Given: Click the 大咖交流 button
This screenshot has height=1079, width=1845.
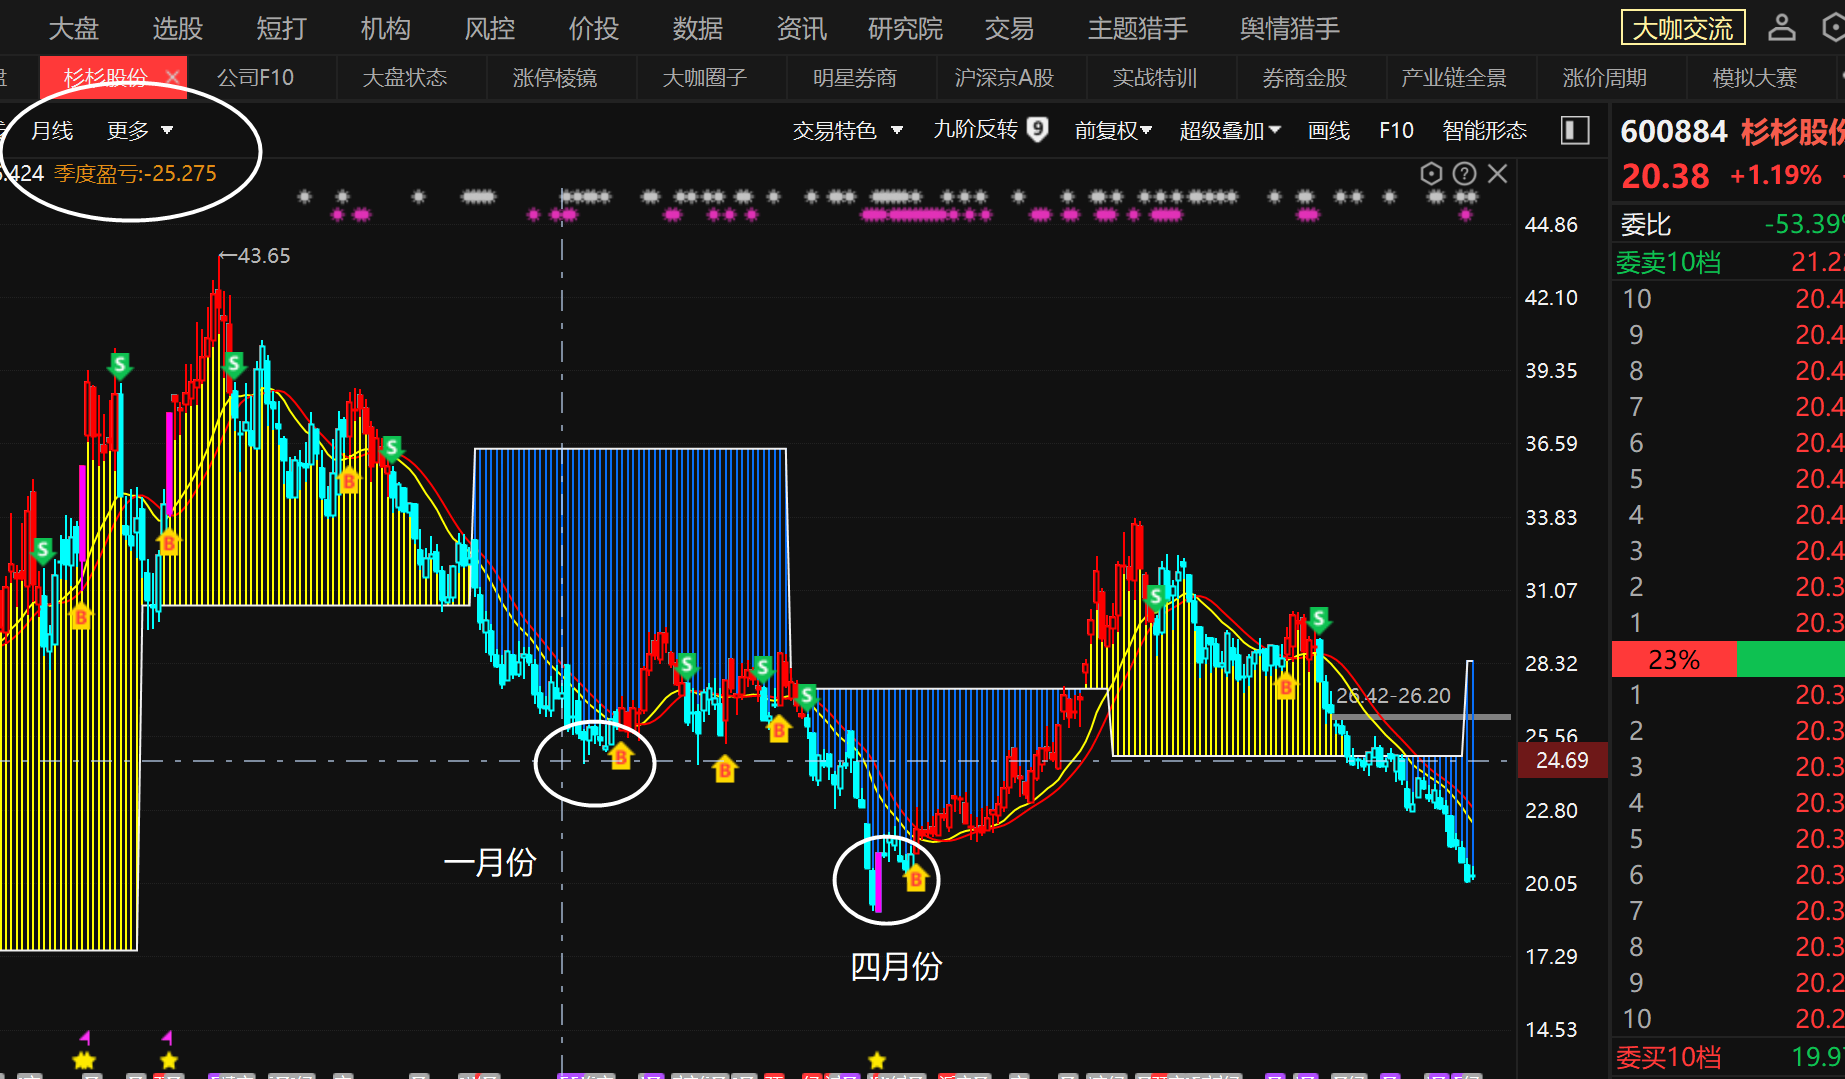Looking at the screenshot, I should click(x=1683, y=28).
